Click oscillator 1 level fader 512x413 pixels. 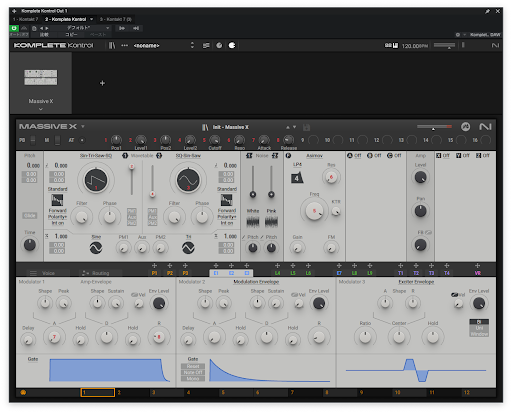(132, 179)
